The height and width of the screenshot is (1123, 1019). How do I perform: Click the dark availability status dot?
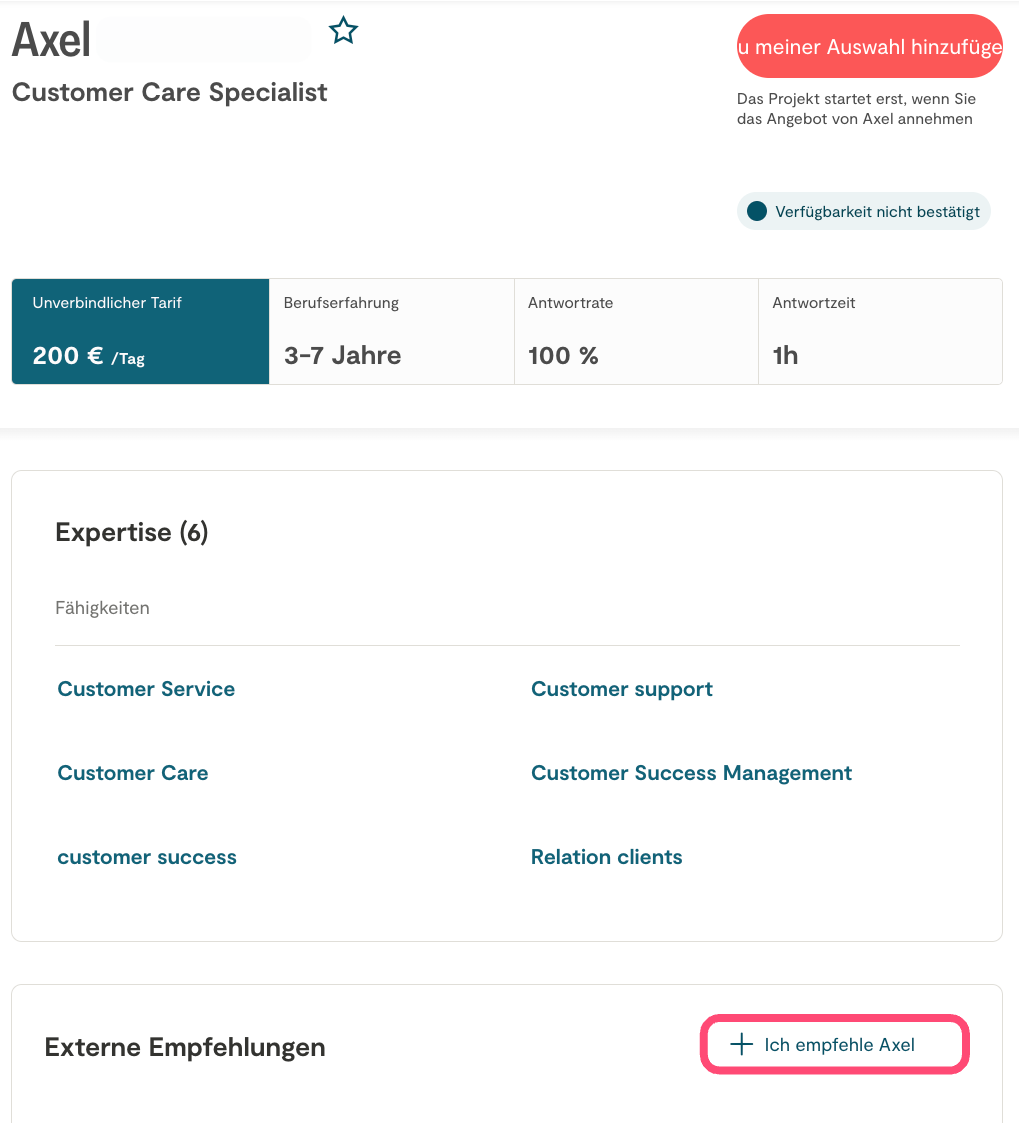tap(757, 211)
